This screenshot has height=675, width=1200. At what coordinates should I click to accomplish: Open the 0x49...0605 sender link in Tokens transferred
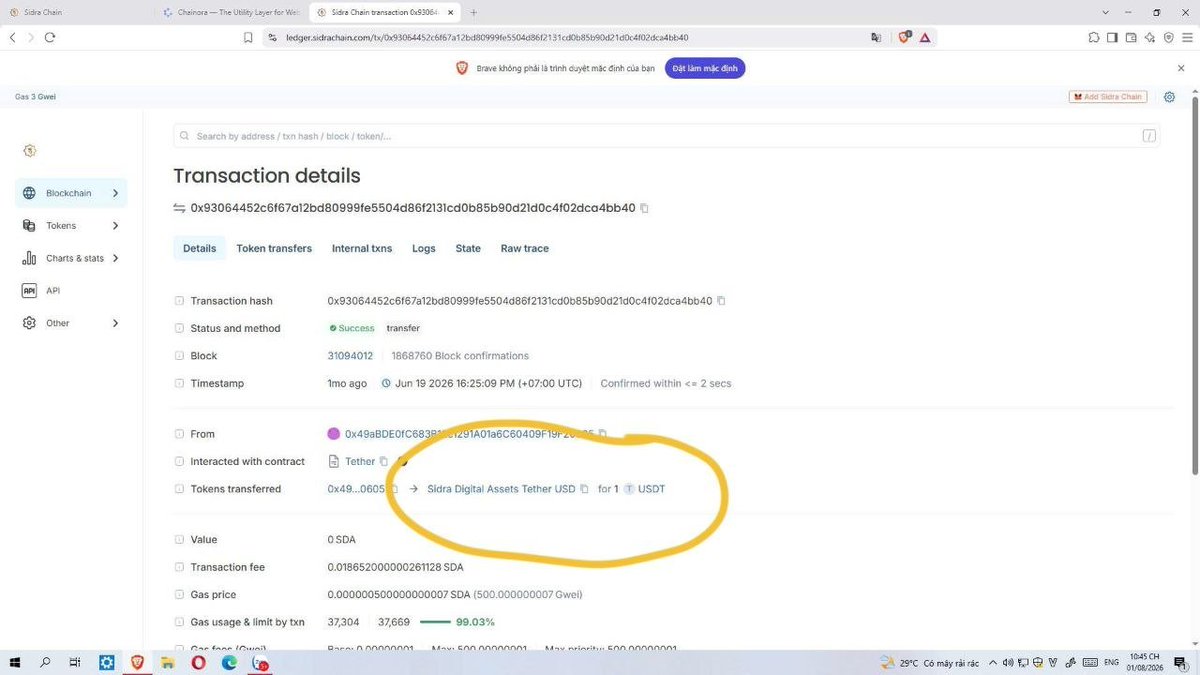[x=356, y=489]
